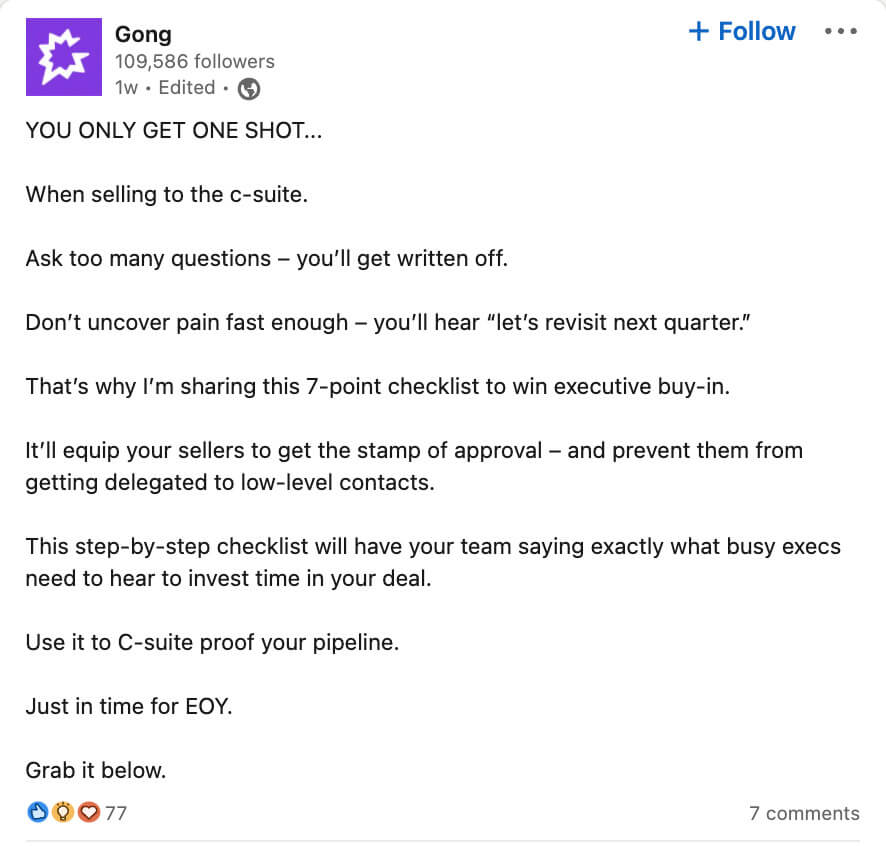
Task: Click the "Grab it below." text
Action: [x=96, y=770]
